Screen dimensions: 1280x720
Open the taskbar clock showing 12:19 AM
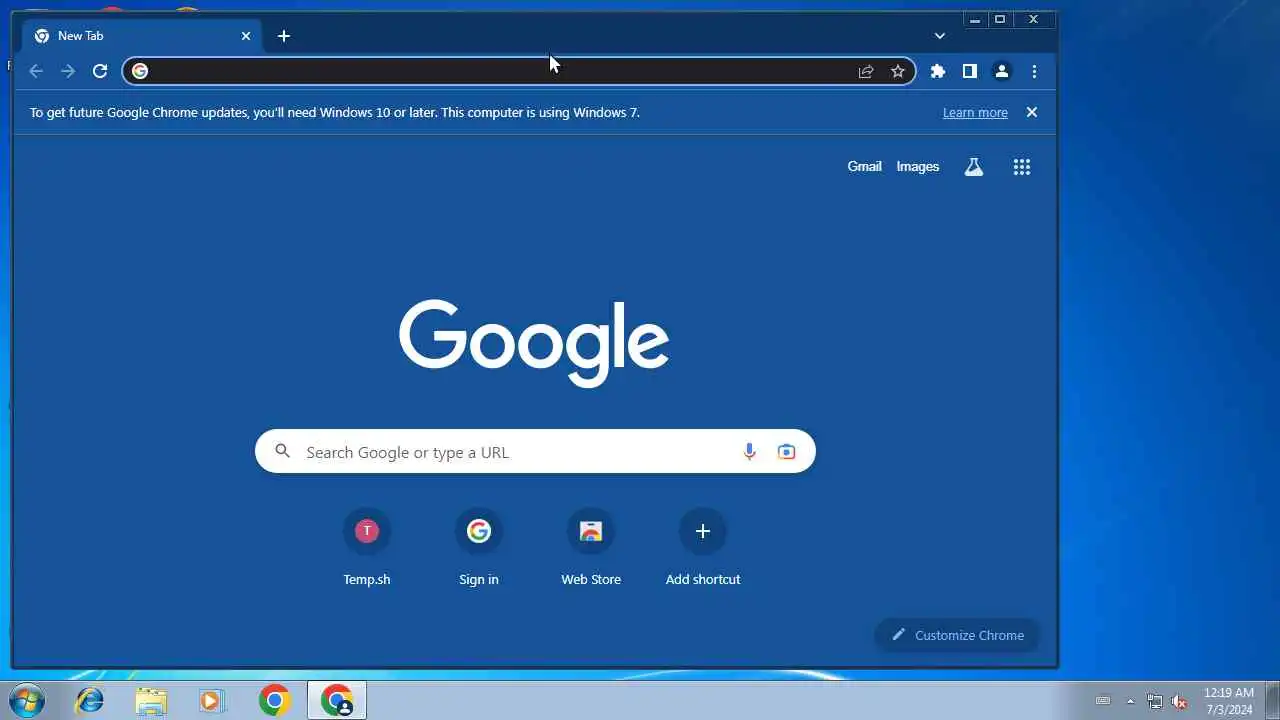1228,700
